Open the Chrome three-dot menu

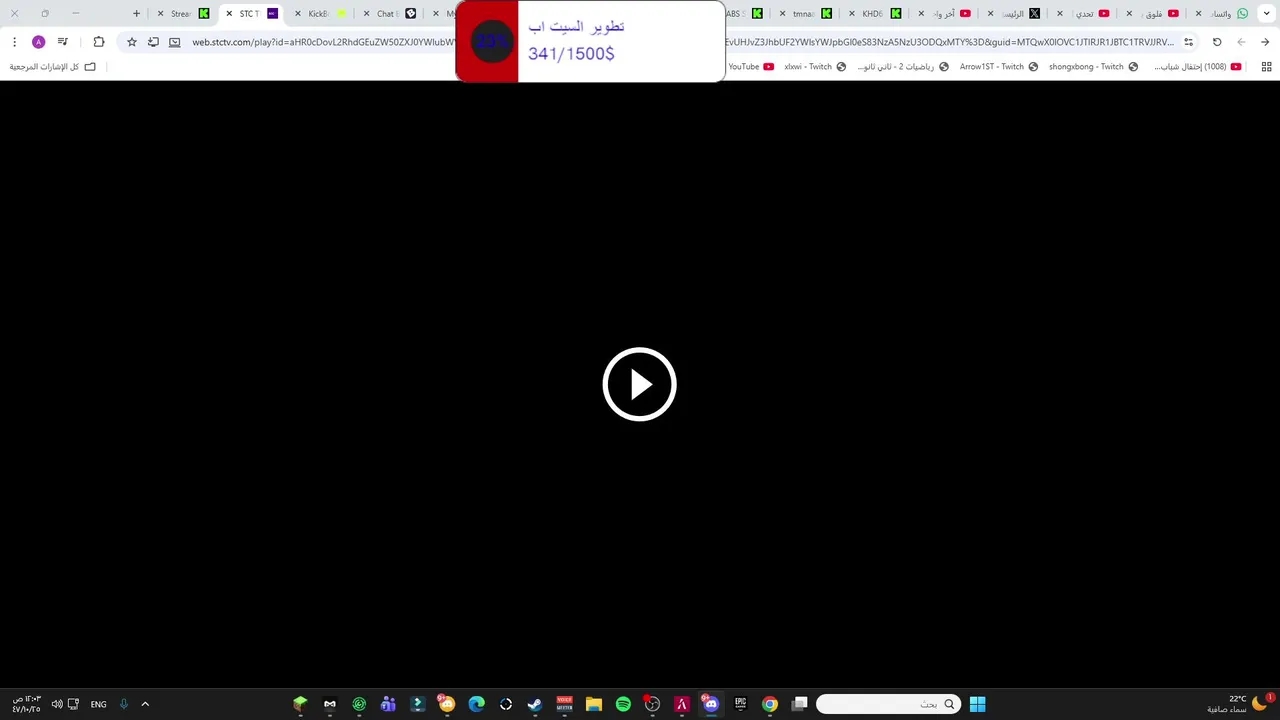[x=14, y=42]
